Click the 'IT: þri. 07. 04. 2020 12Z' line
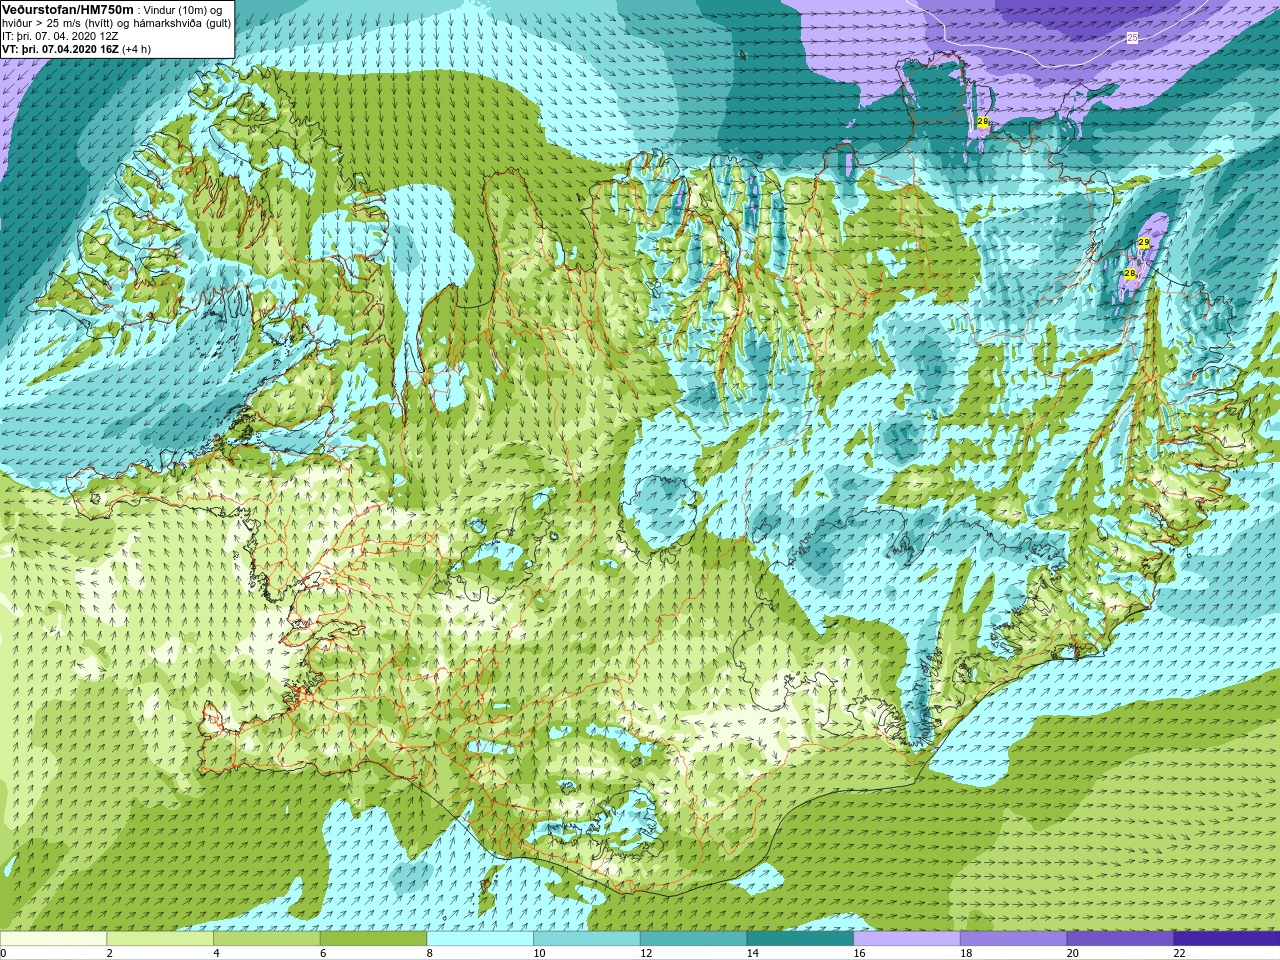Screen dimensions: 1280x960 click(x=60, y=36)
